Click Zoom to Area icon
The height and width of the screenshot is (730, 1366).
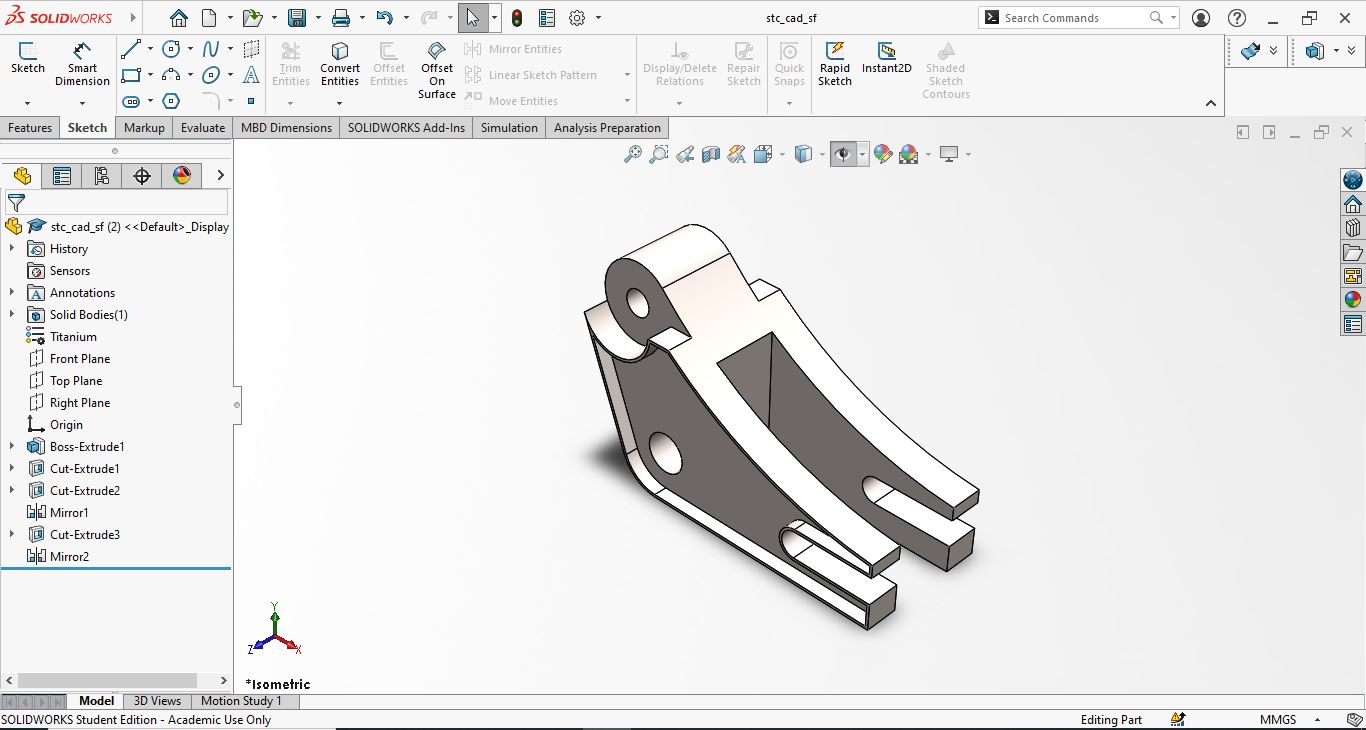click(x=659, y=154)
